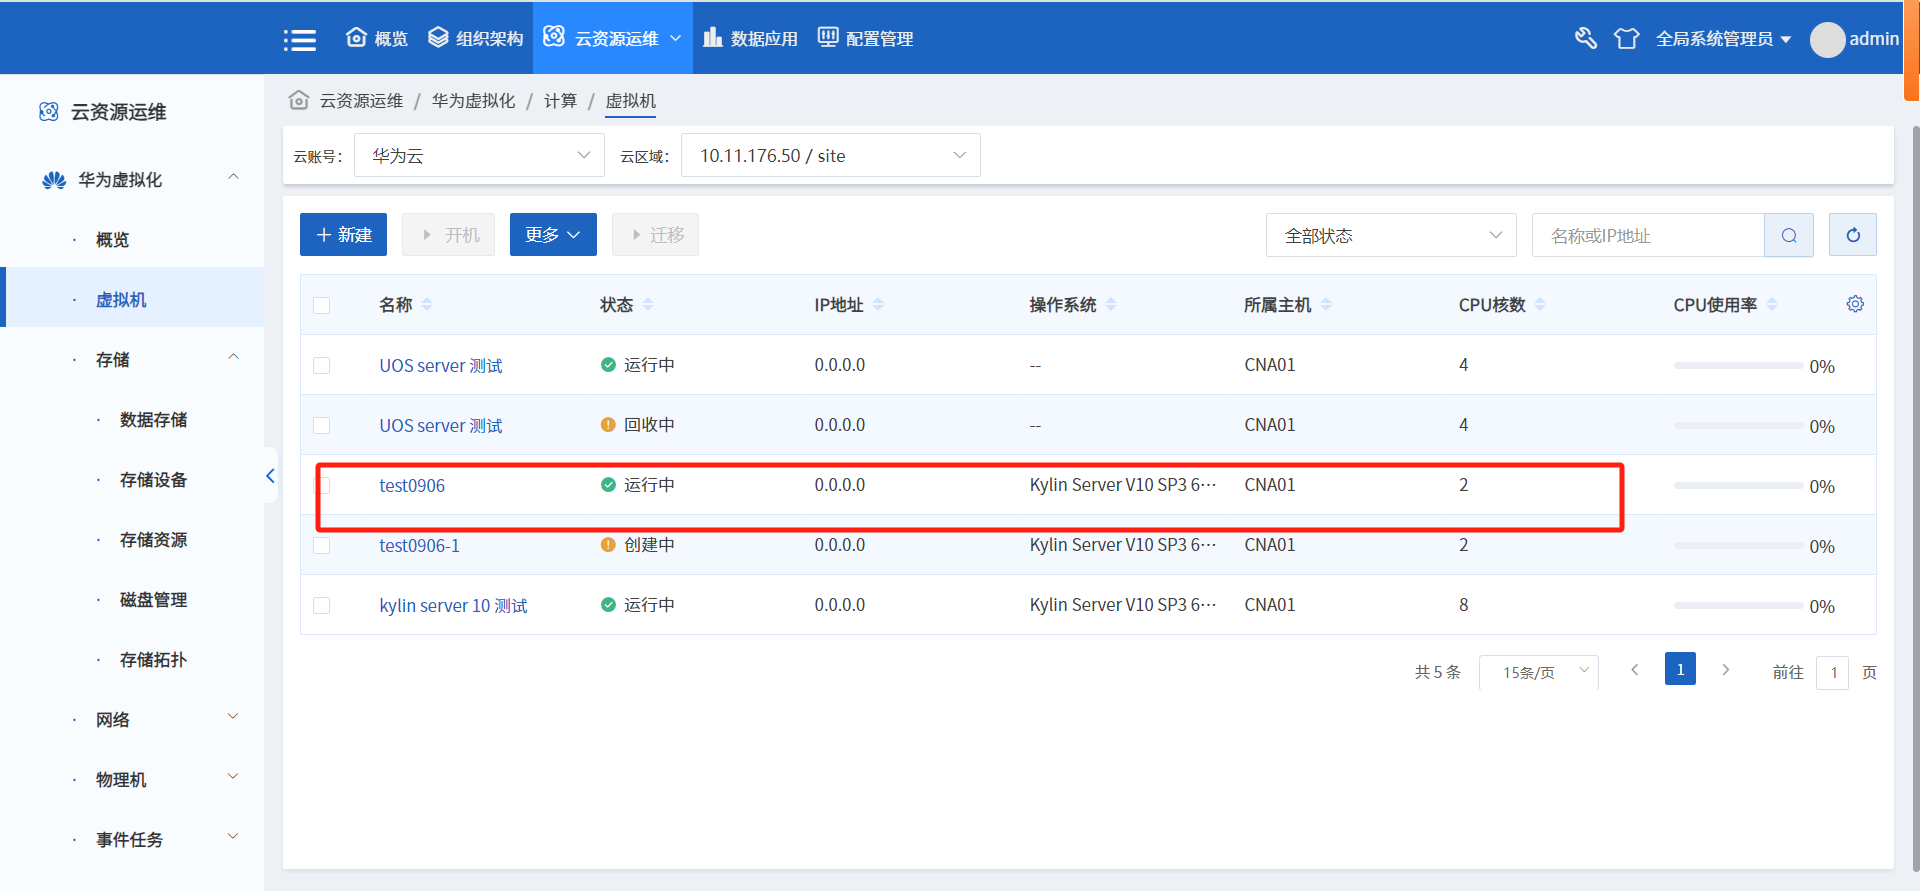Click the 开机 button

(x=448, y=234)
